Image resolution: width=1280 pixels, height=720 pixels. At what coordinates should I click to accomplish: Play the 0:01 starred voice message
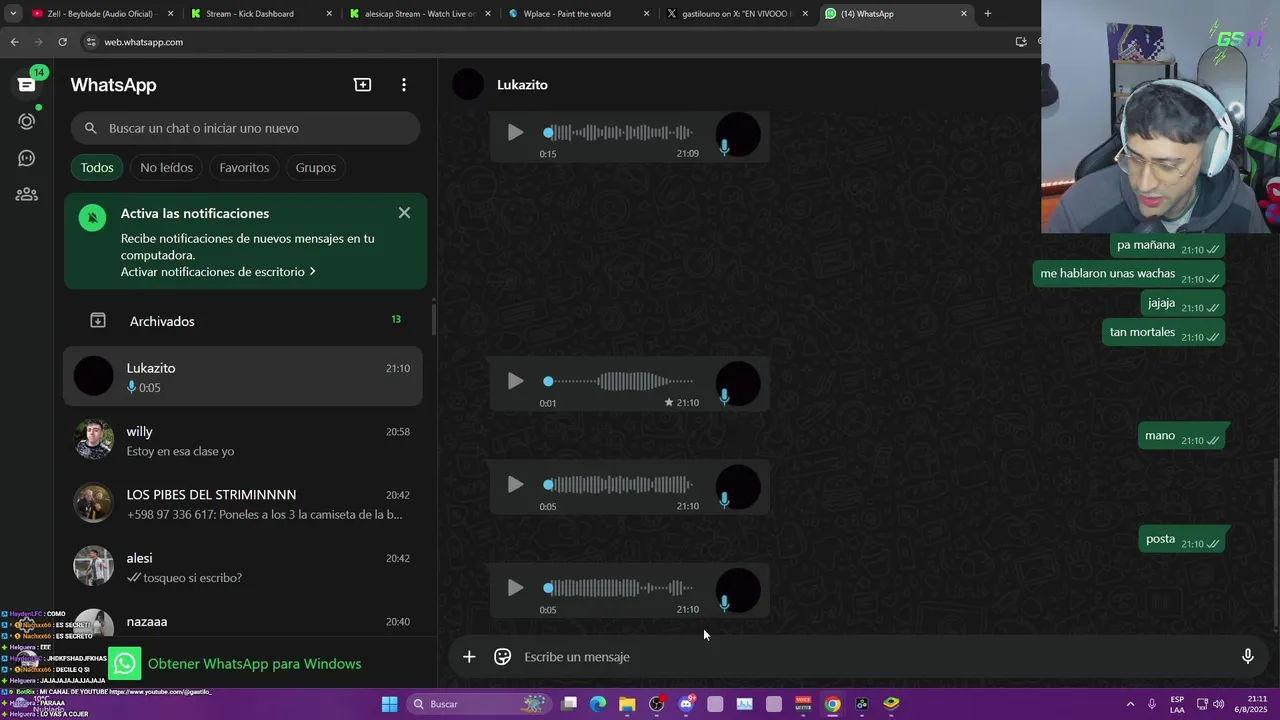tap(515, 381)
